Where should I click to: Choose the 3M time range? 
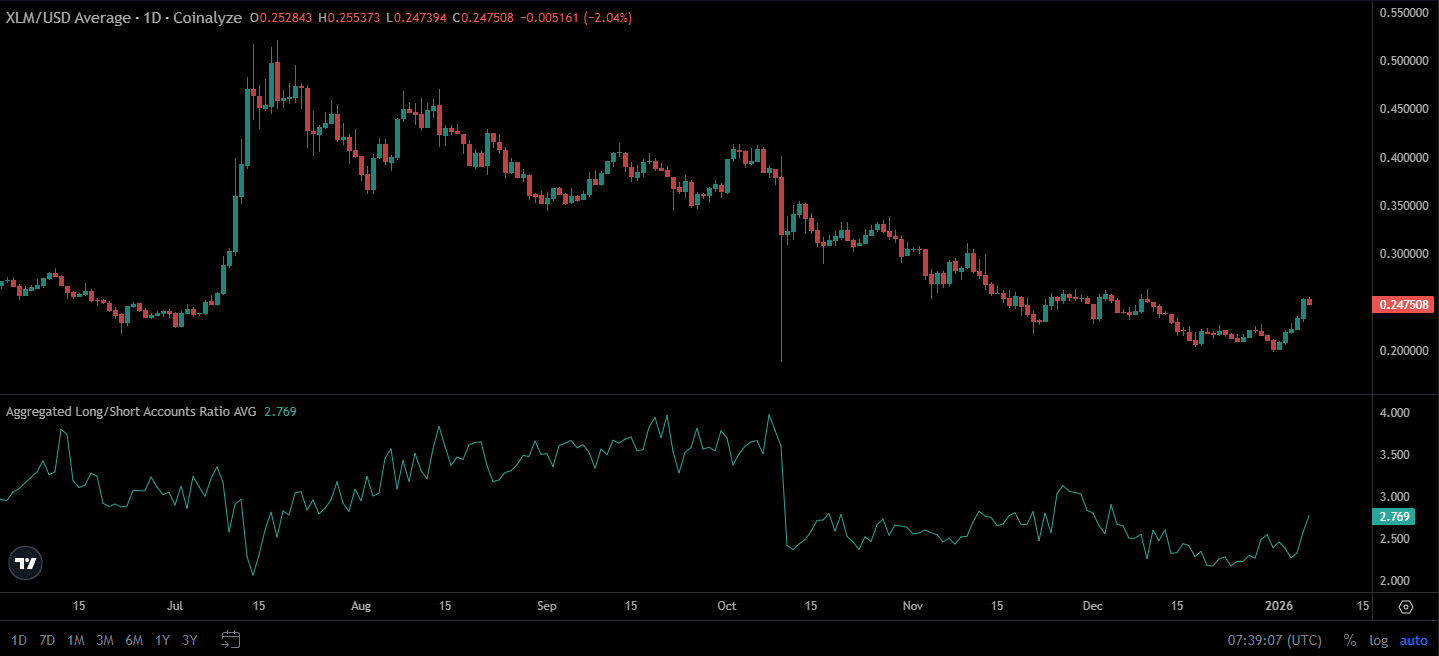(104, 640)
